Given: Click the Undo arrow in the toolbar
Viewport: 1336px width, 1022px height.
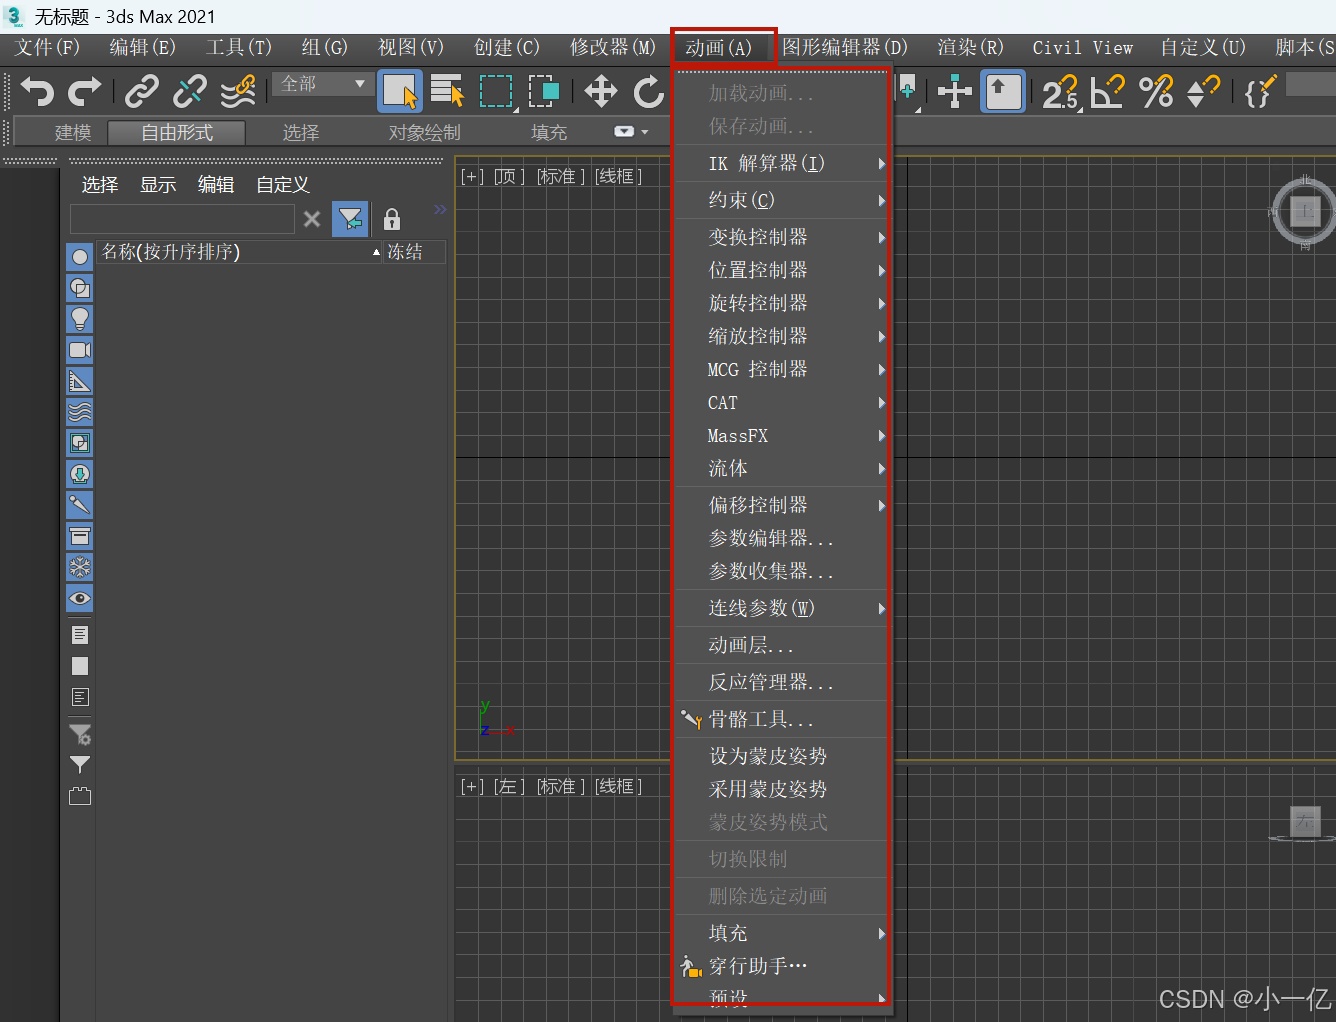Looking at the screenshot, I should point(37,92).
